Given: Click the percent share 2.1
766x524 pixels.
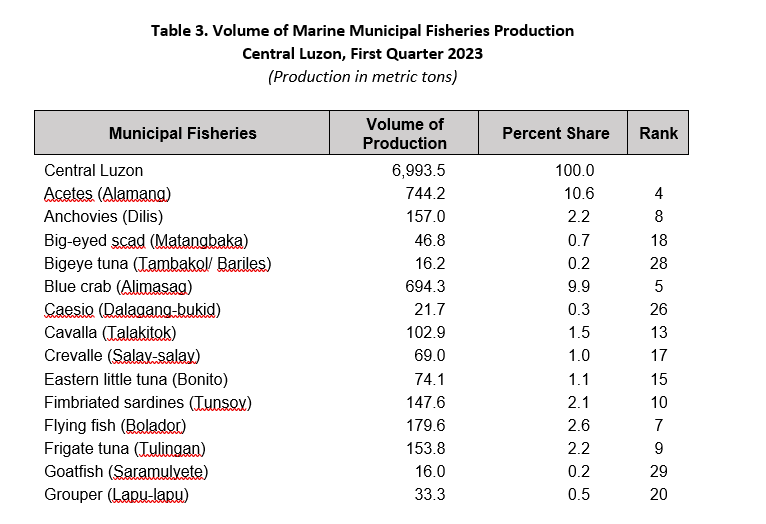Looking at the screenshot, I should click(x=579, y=402).
